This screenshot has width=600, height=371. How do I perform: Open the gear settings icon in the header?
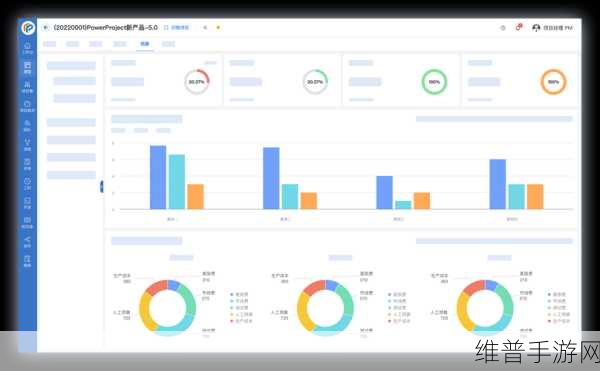click(503, 28)
